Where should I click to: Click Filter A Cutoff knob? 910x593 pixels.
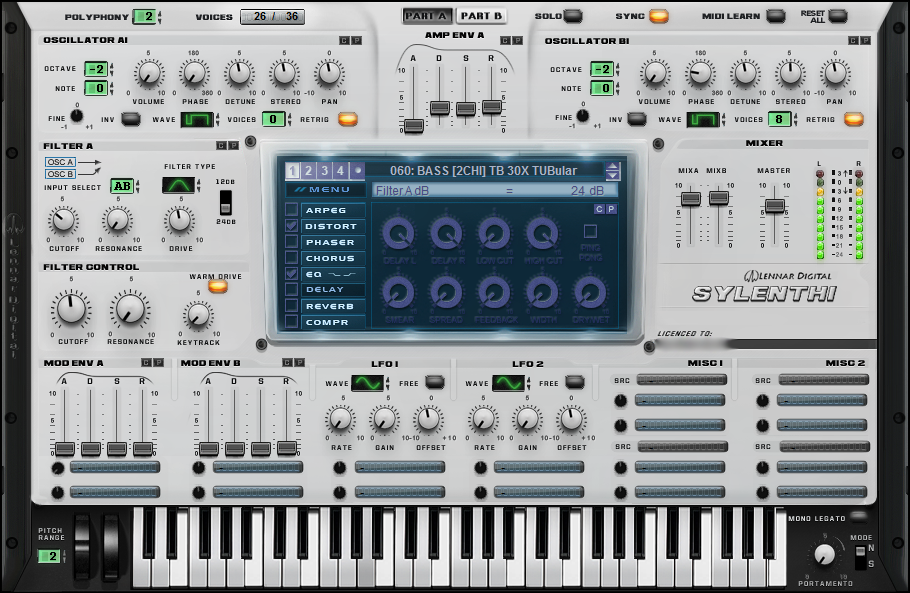pyautogui.click(x=63, y=220)
